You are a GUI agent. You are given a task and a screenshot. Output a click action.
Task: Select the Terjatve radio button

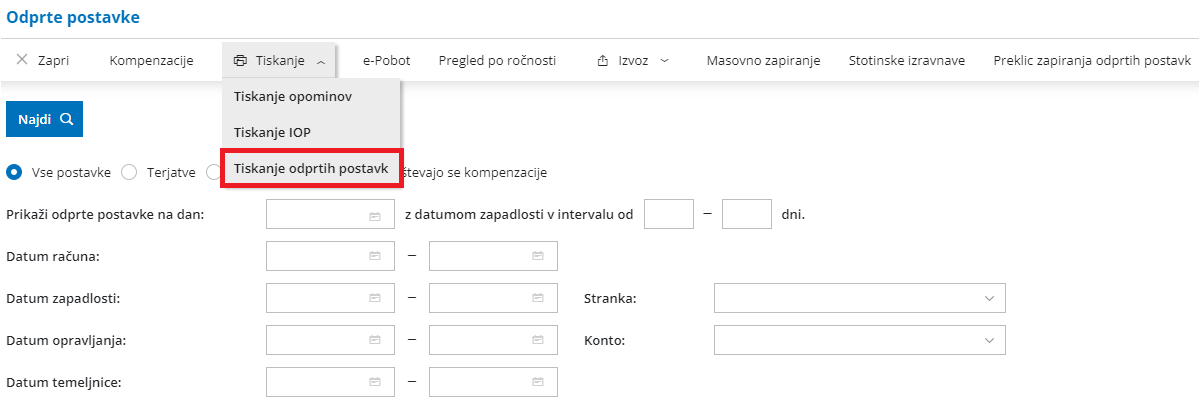click(128, 172)
